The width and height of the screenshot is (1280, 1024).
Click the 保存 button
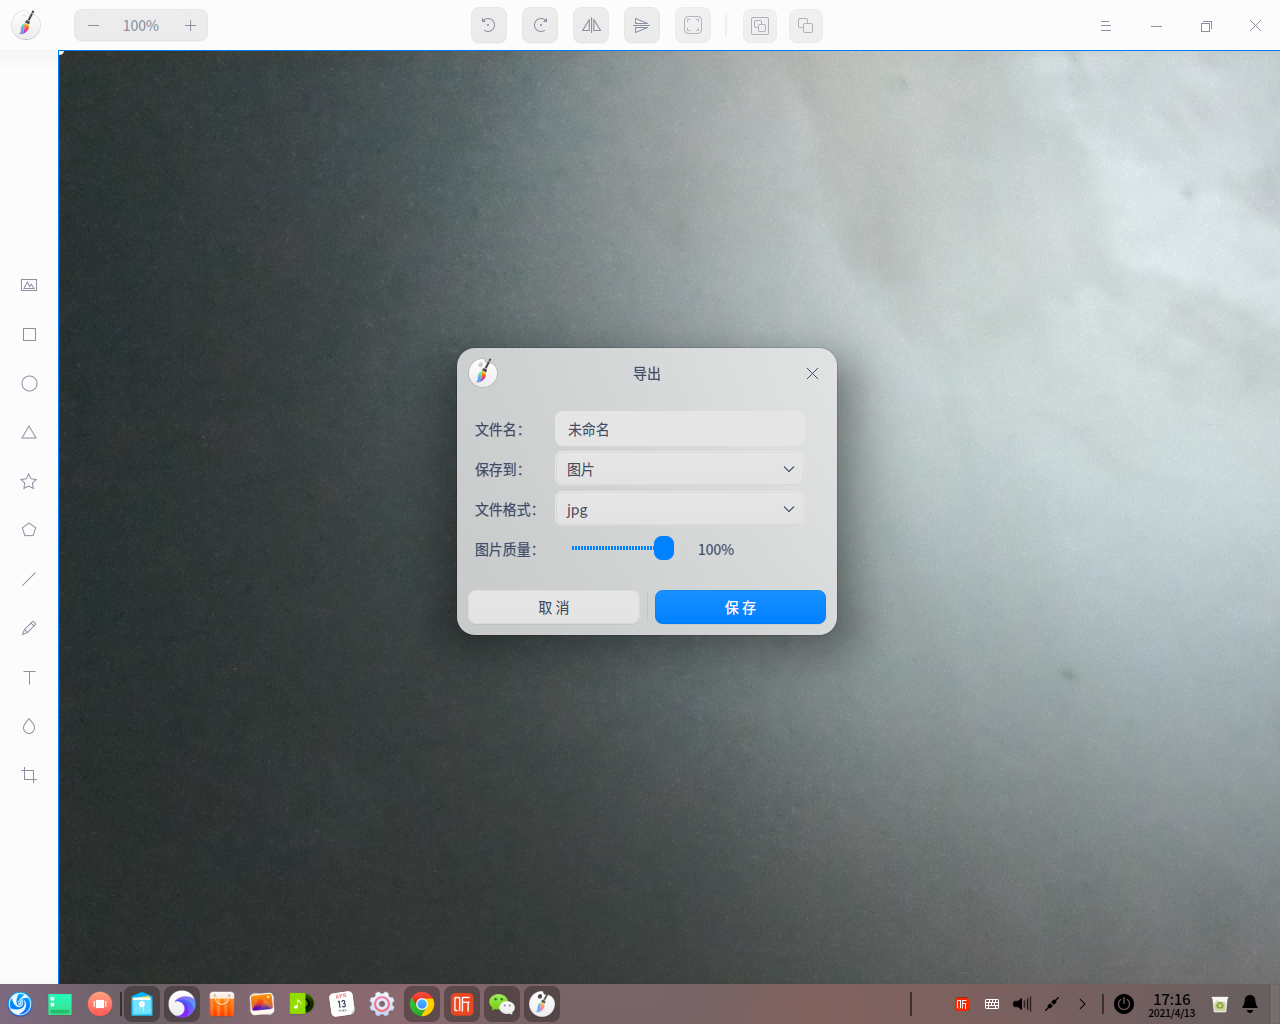click(x=741, y=607)
